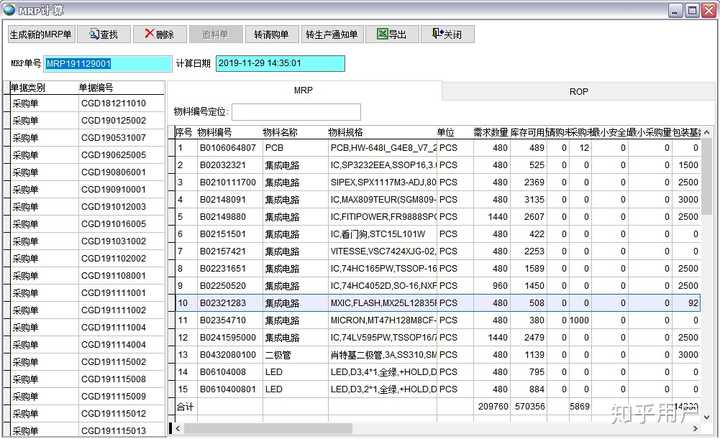Click material number B0610400801
This screenshot has height=439, width=720.
[228, 389]
